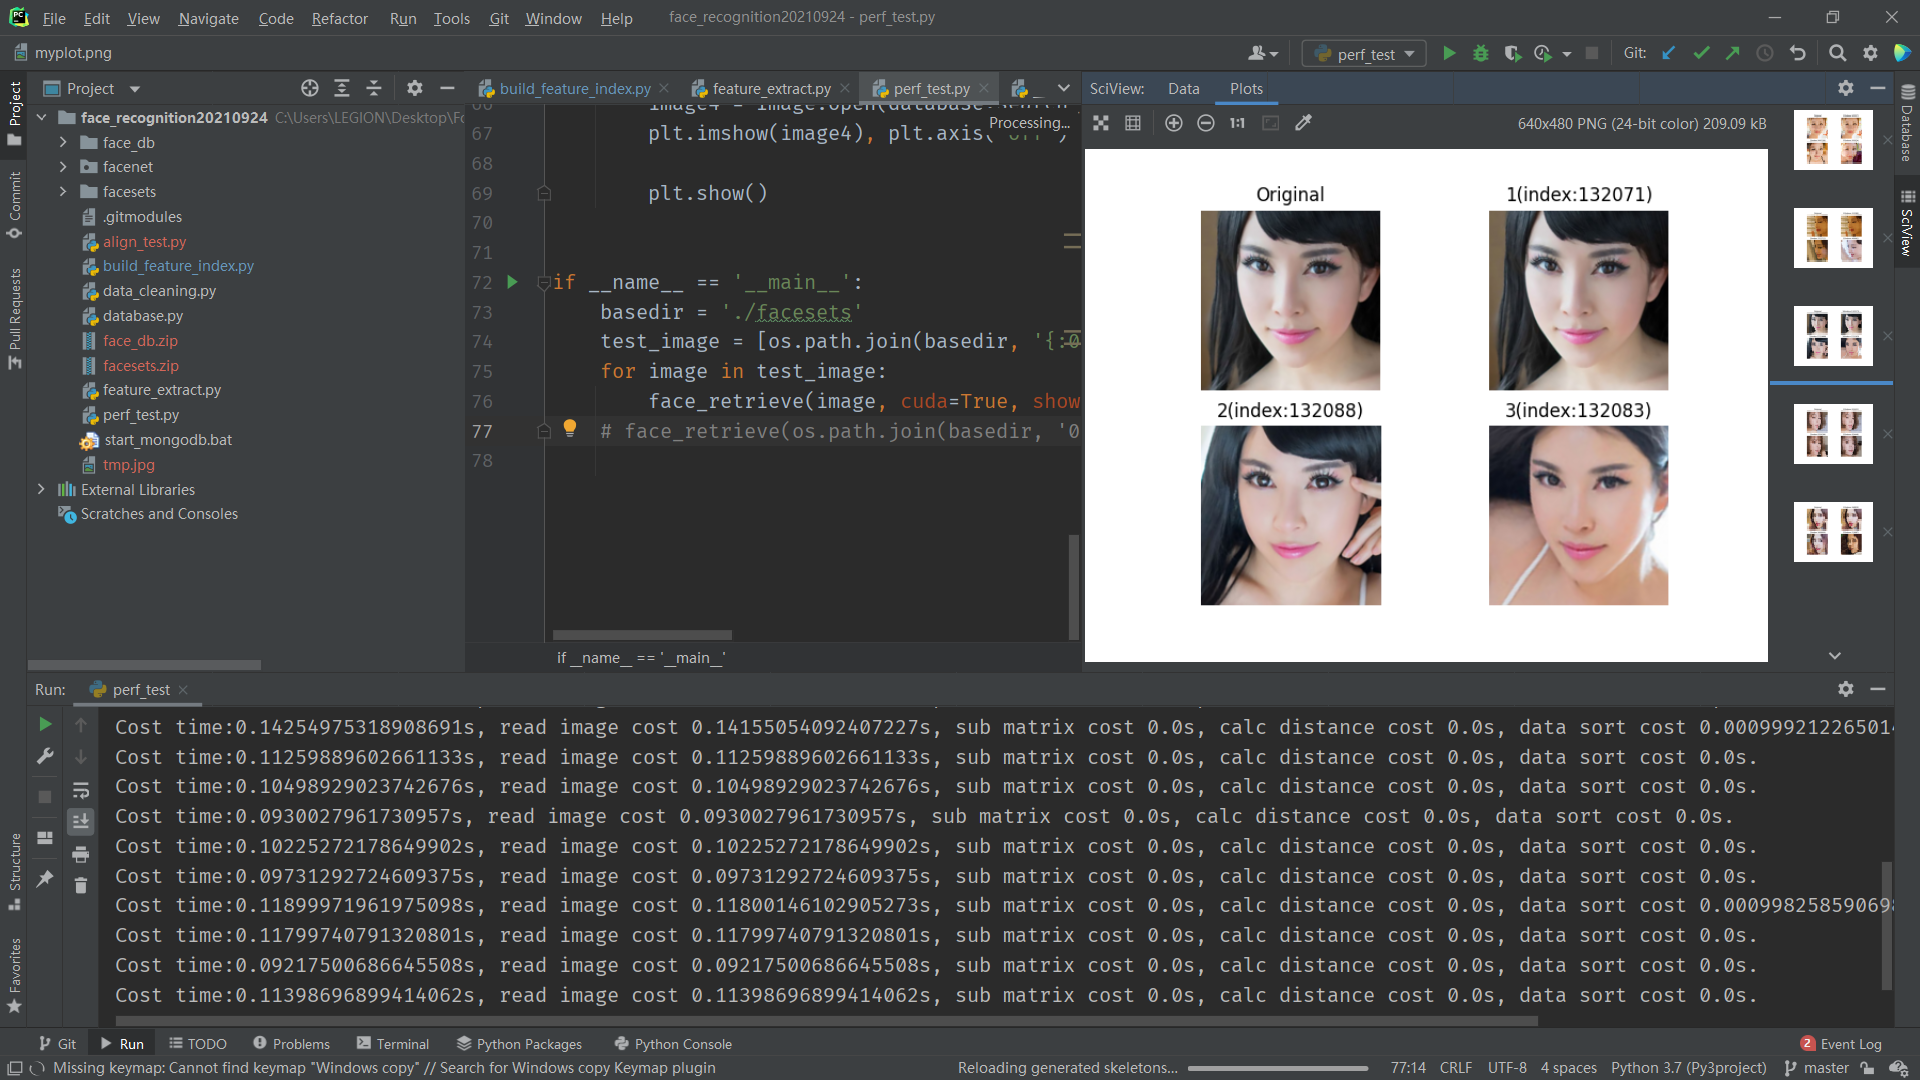Expand the face_db folder

point(63,142)
